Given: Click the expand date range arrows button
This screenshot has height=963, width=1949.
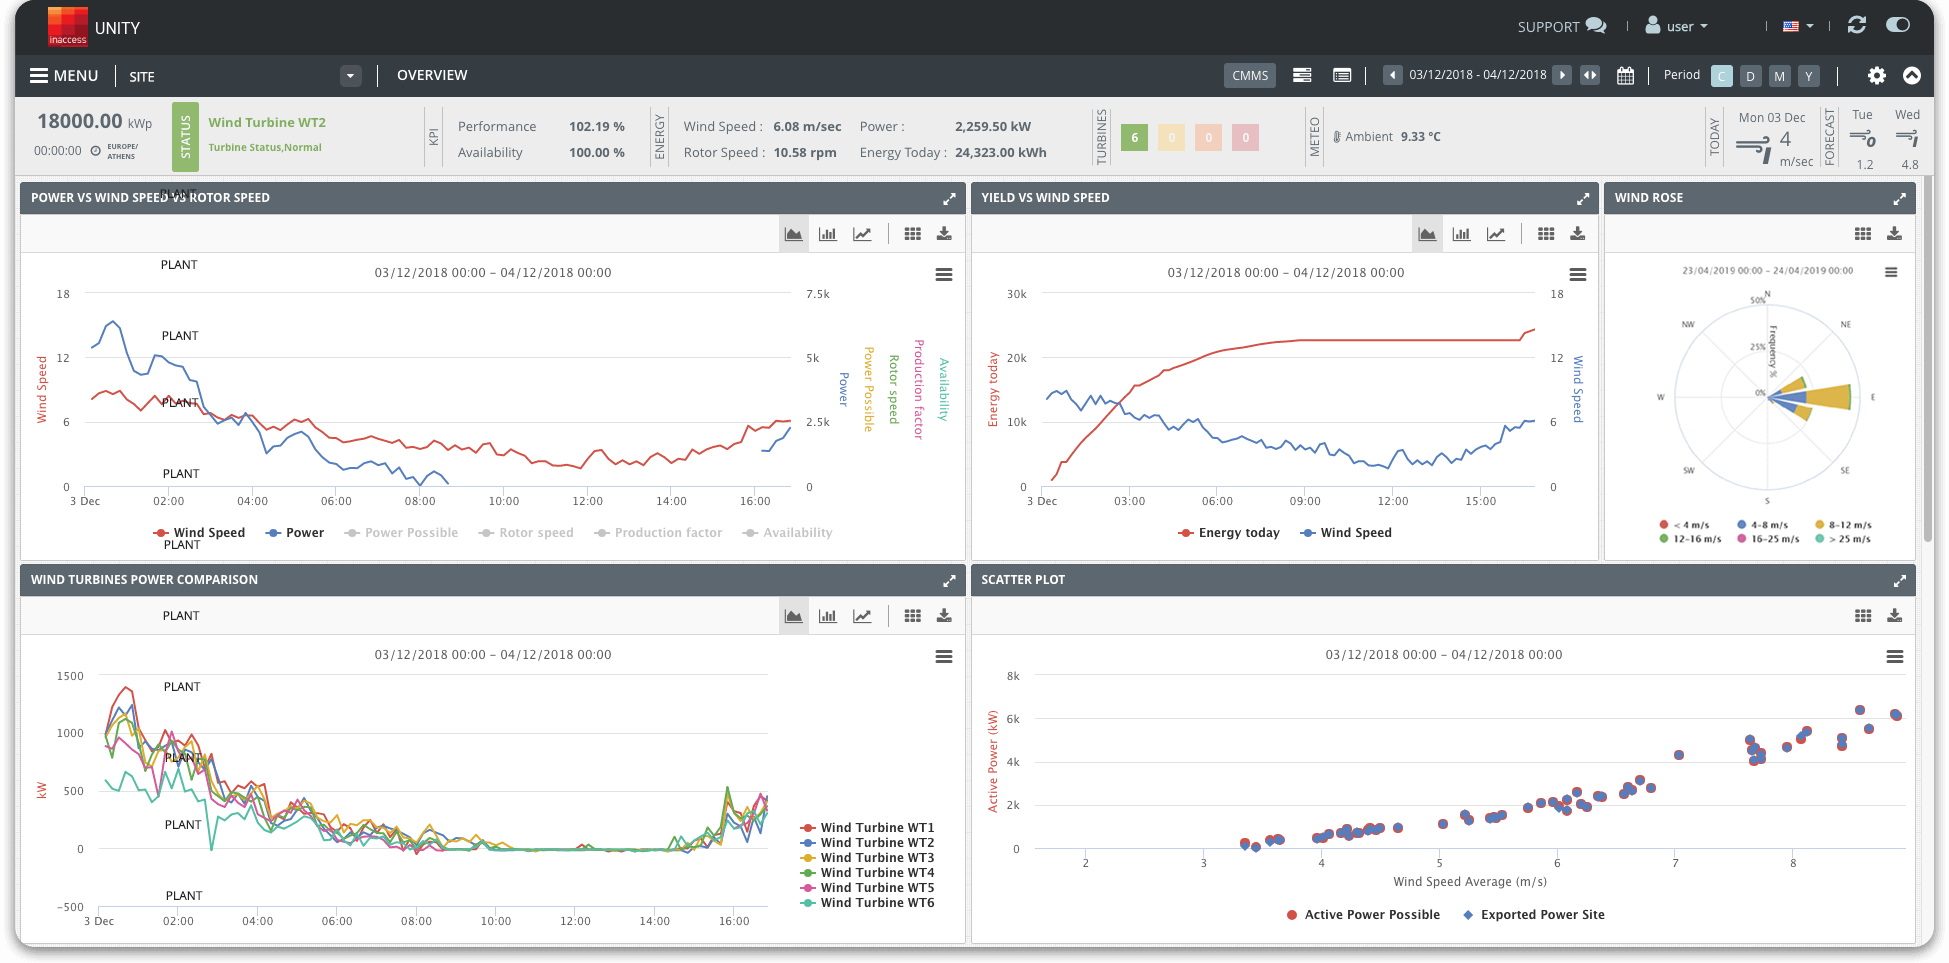Looking at the screenshot, I should point(1590,76).
